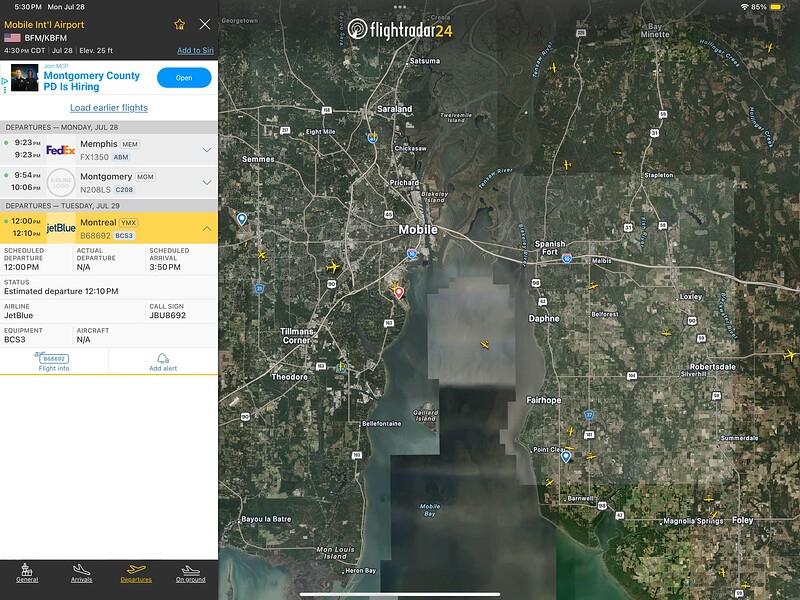Select the aircraft flying over Mobile Bay
This screenshot has width=800, height=600.
click(x=485, y=344)
